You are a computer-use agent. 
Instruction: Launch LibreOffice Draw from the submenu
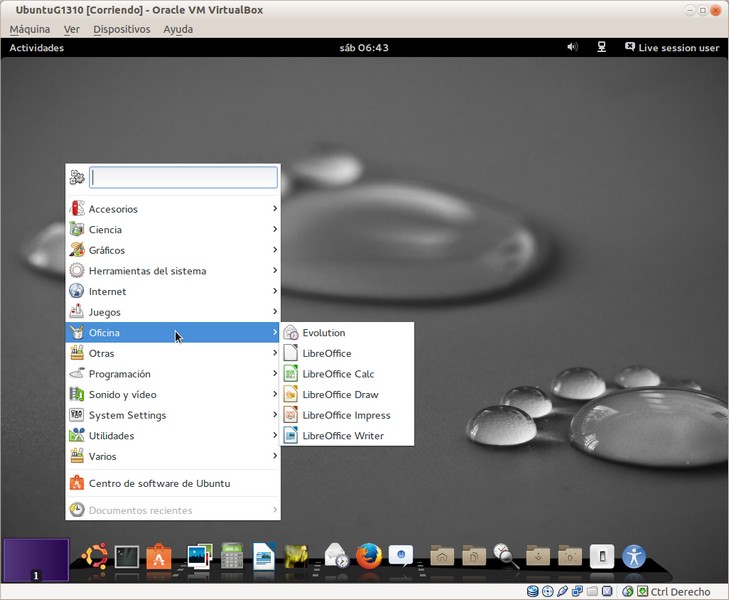(347, 395)
